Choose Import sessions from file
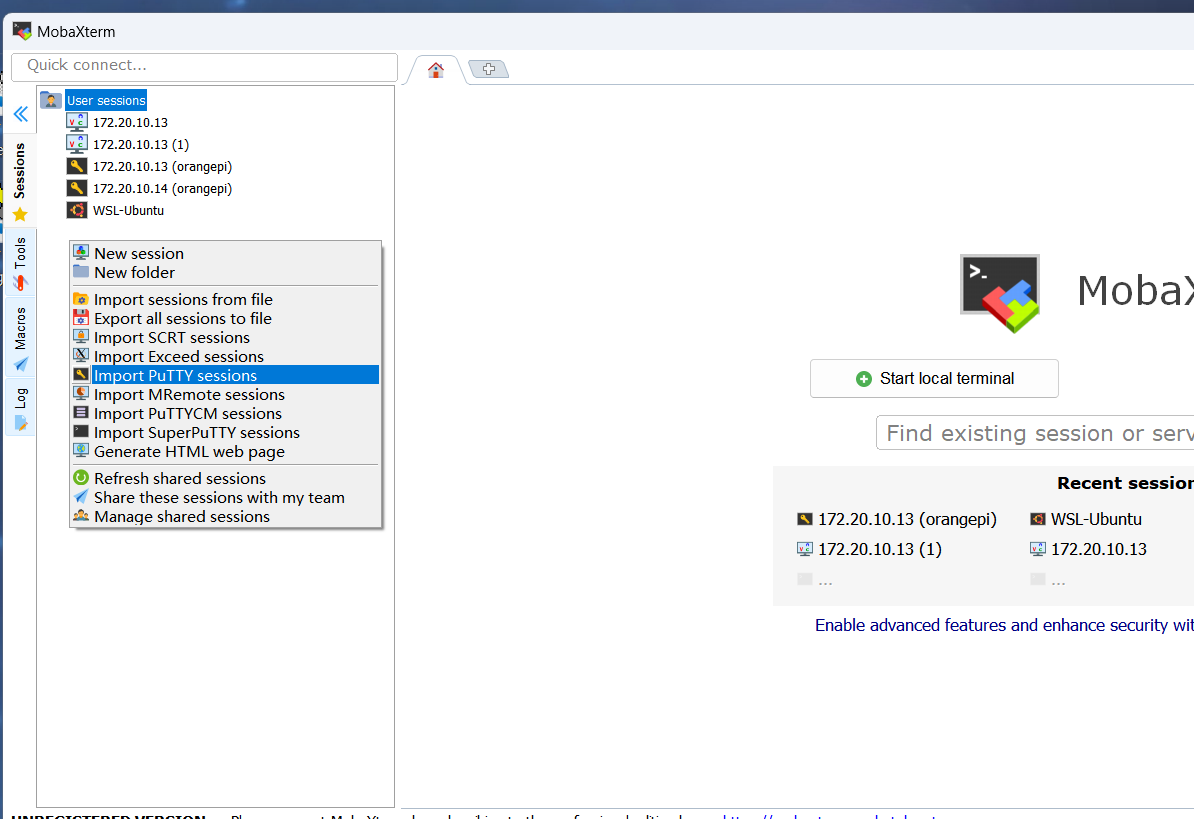This screenshot has width=1194, height=819. tap(225, 300)
